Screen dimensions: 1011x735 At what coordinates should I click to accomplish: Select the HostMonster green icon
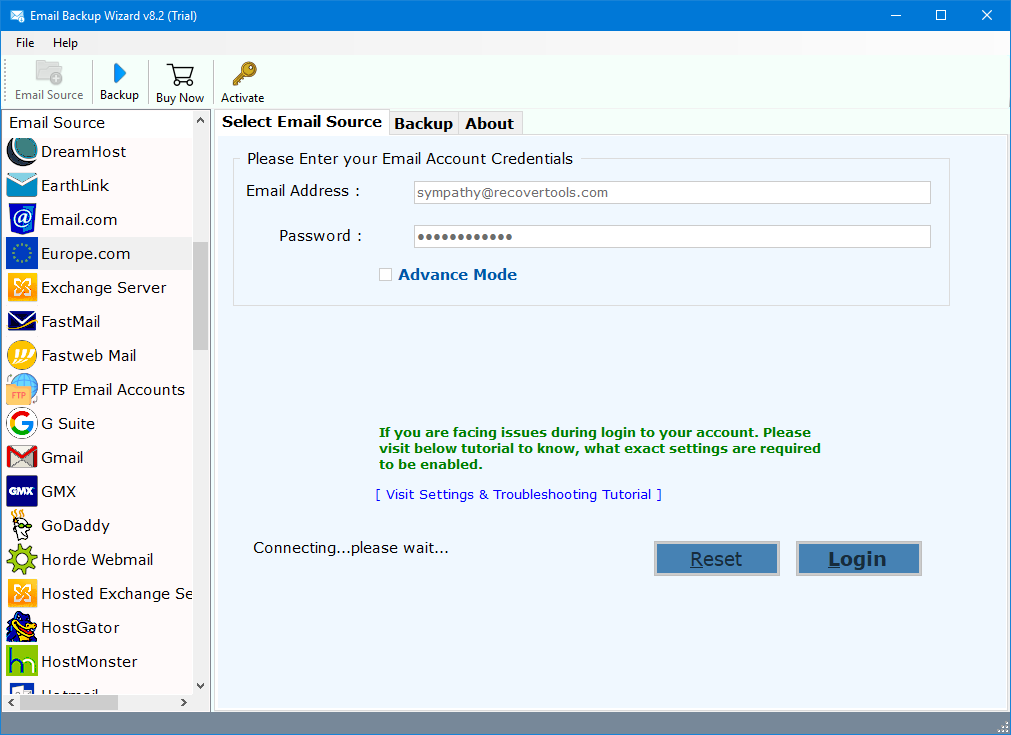[x=22, y=661]
